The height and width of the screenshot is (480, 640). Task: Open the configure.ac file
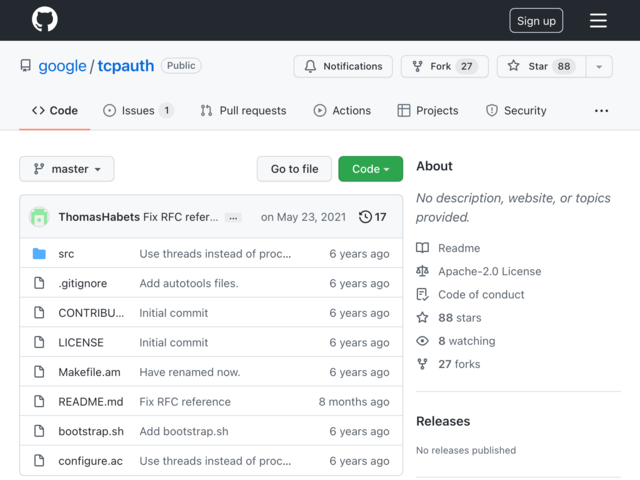point(90,461)
